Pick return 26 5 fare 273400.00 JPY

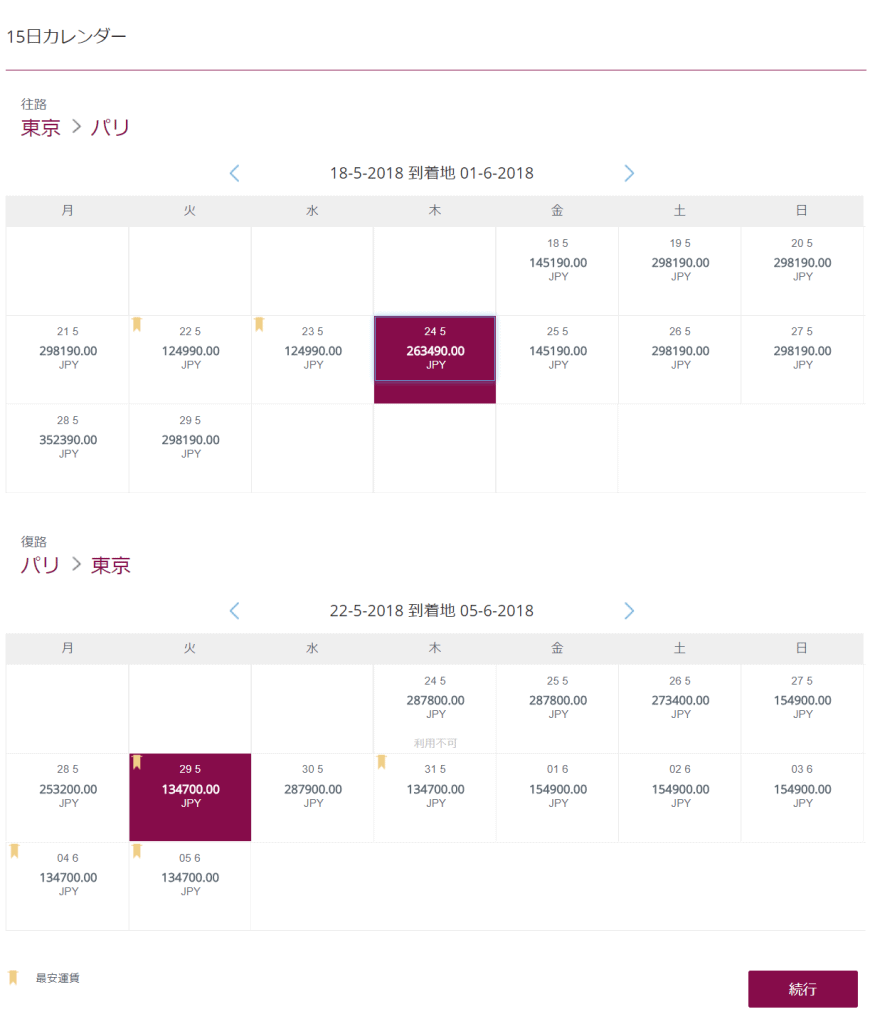point(680,709)
